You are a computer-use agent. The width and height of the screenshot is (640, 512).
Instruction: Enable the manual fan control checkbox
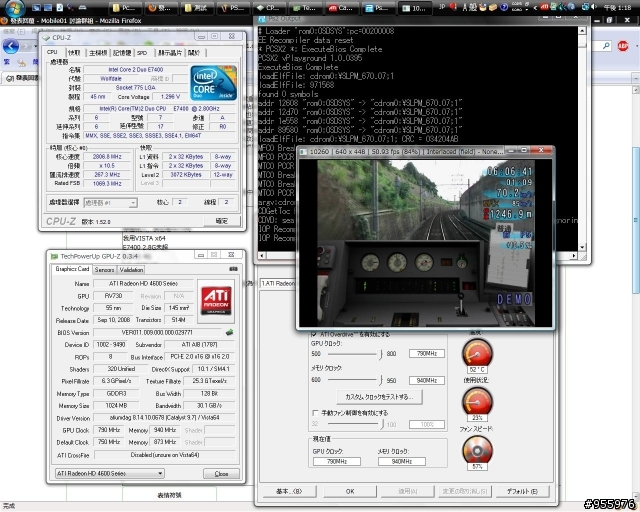[314, 412]
